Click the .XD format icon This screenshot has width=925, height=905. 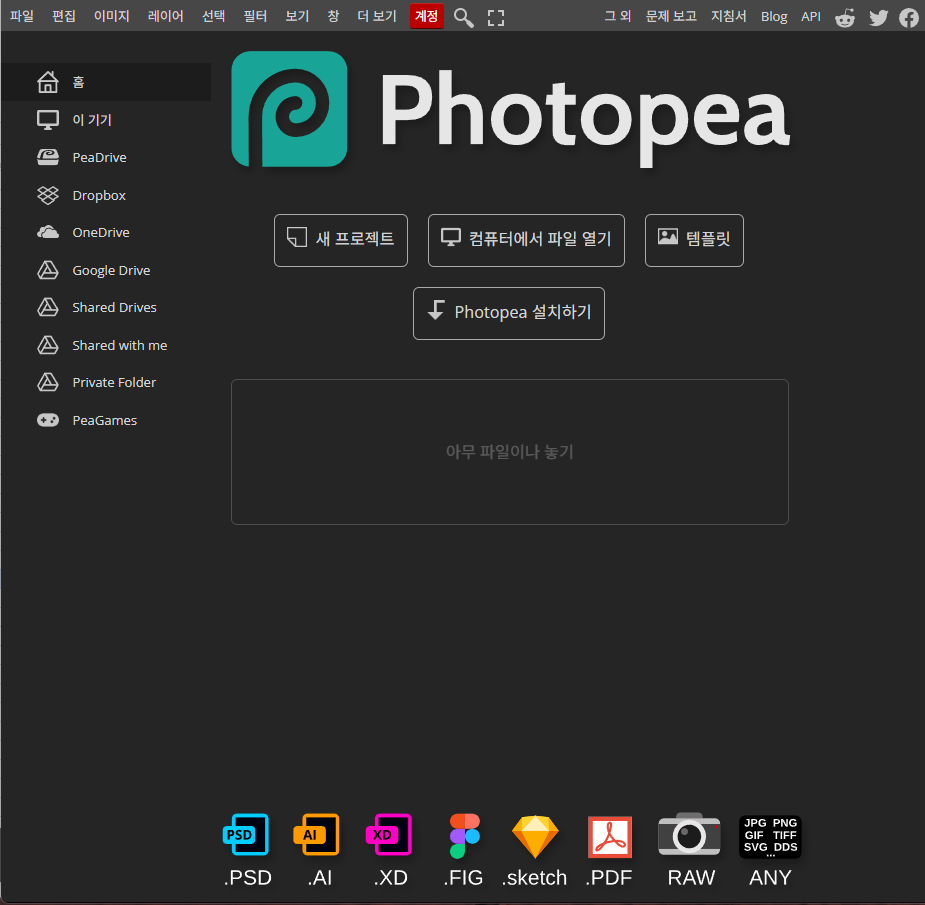pos(389,834)
